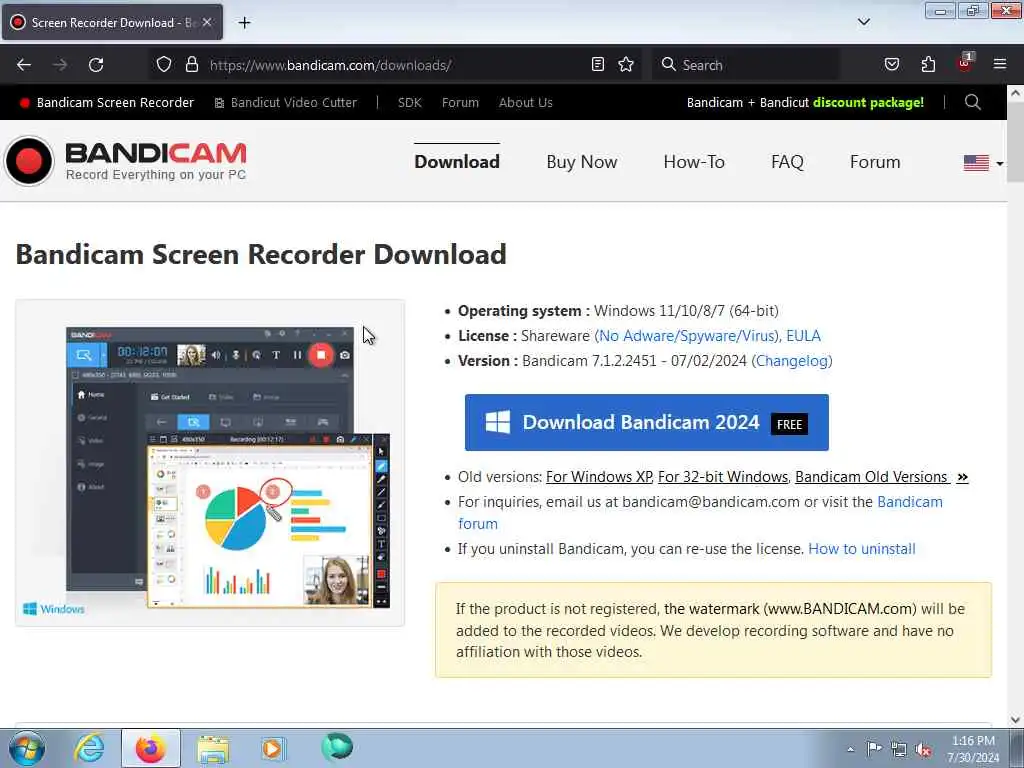
Task: Open the EULA link
Action: (803, 336)
